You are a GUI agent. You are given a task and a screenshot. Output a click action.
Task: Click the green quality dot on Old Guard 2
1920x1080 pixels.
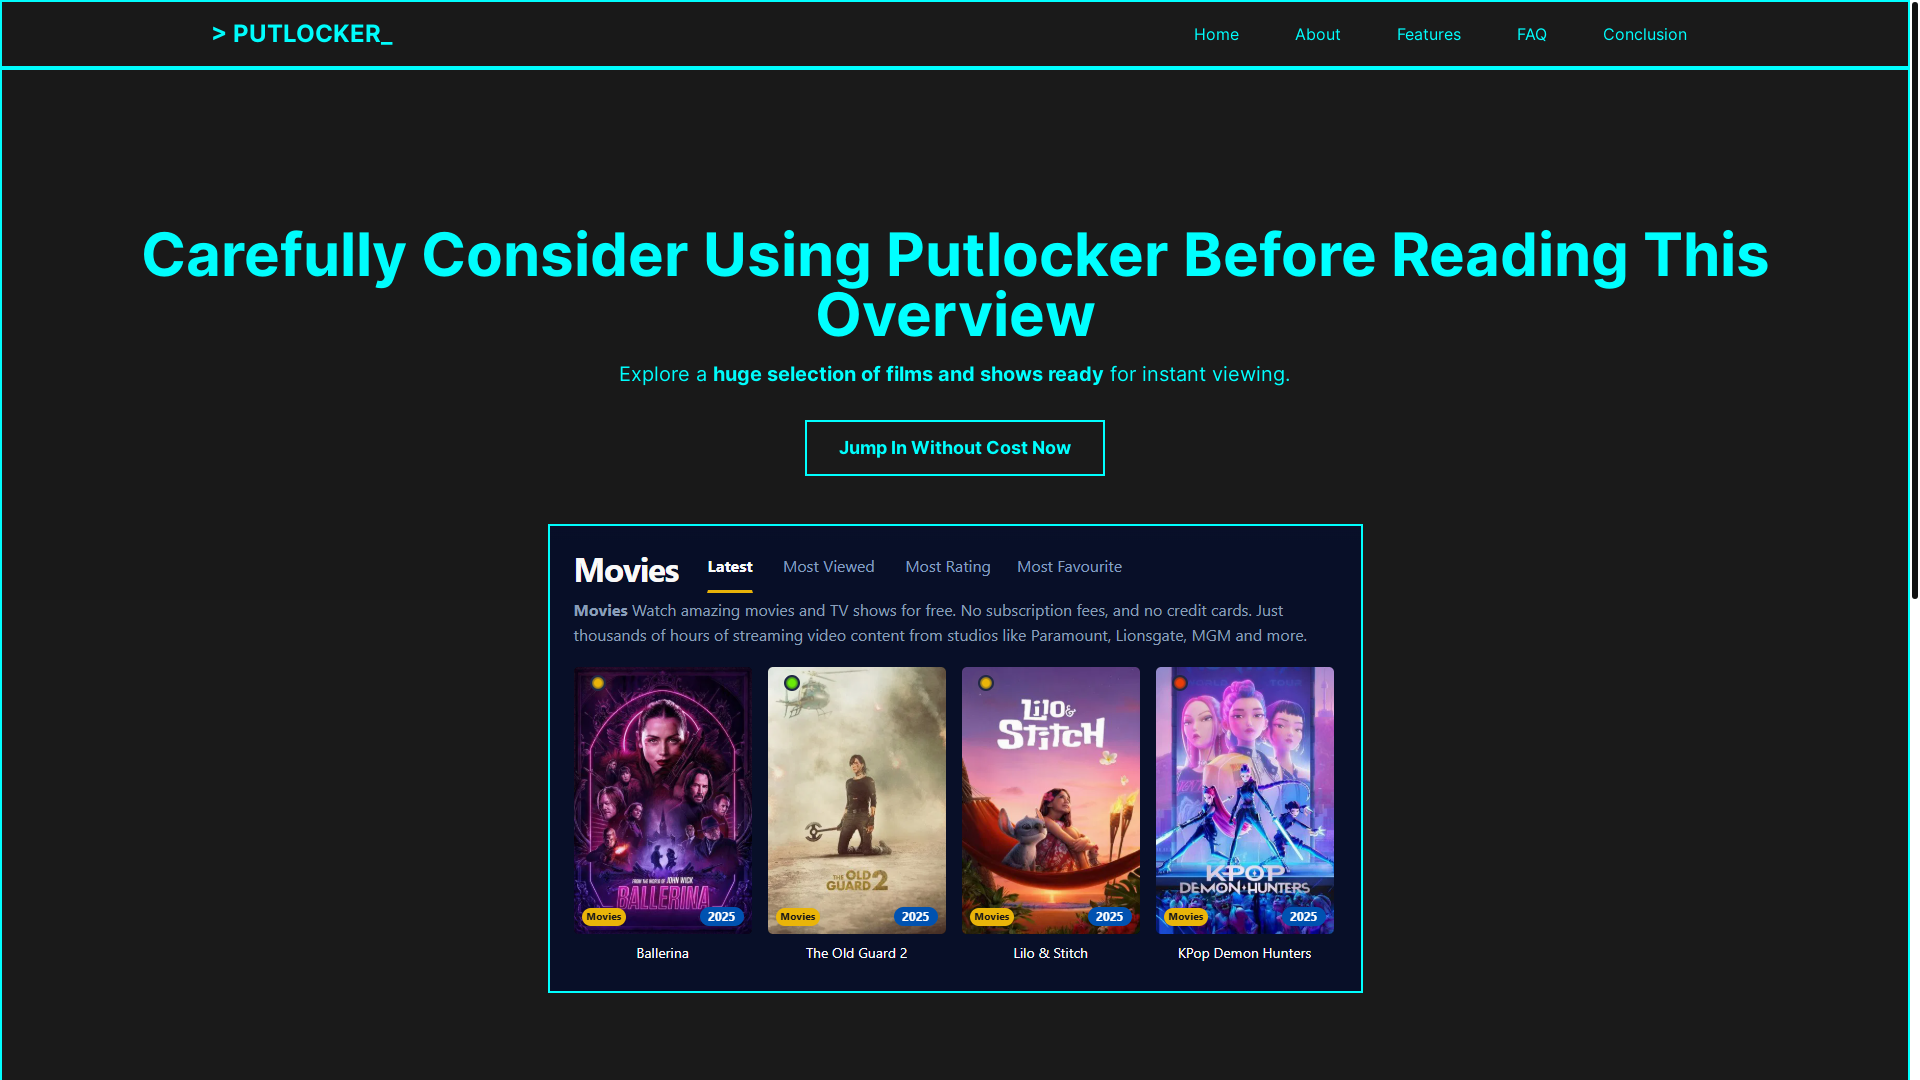point(792,684)
